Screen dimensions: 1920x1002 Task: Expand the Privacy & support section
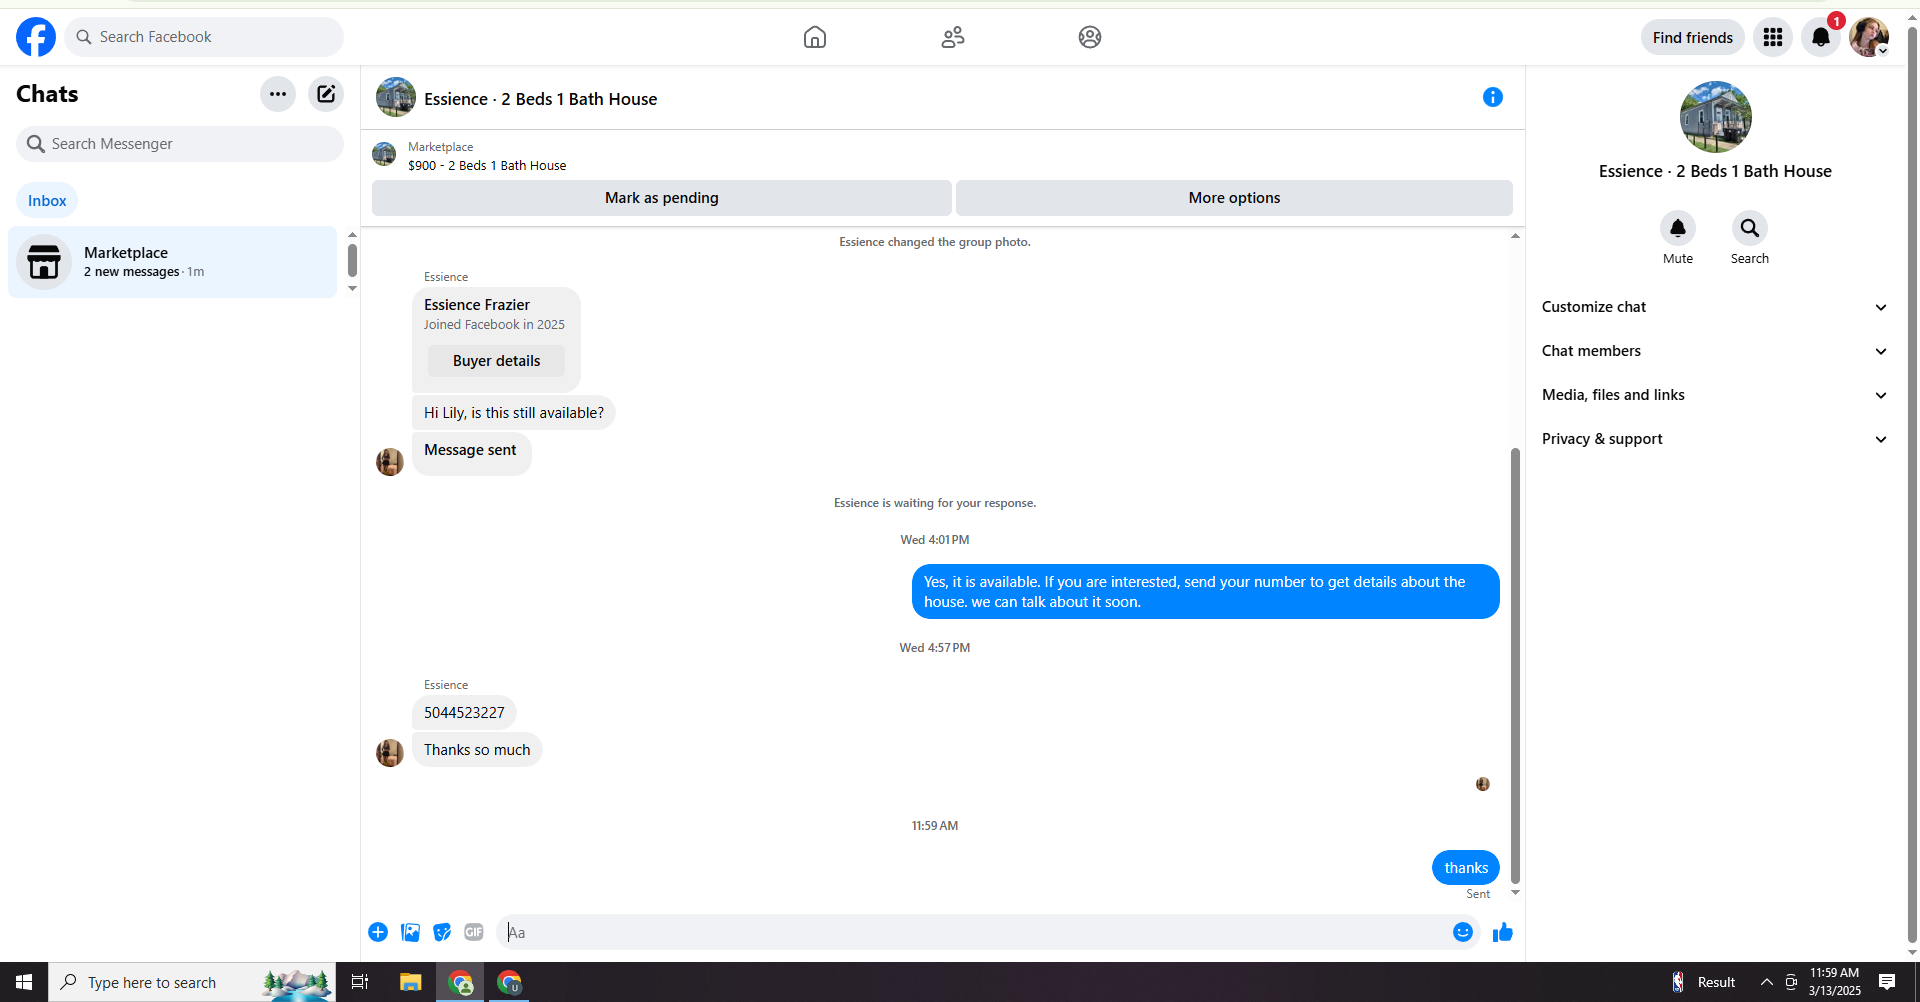(x=1715, y=439)
